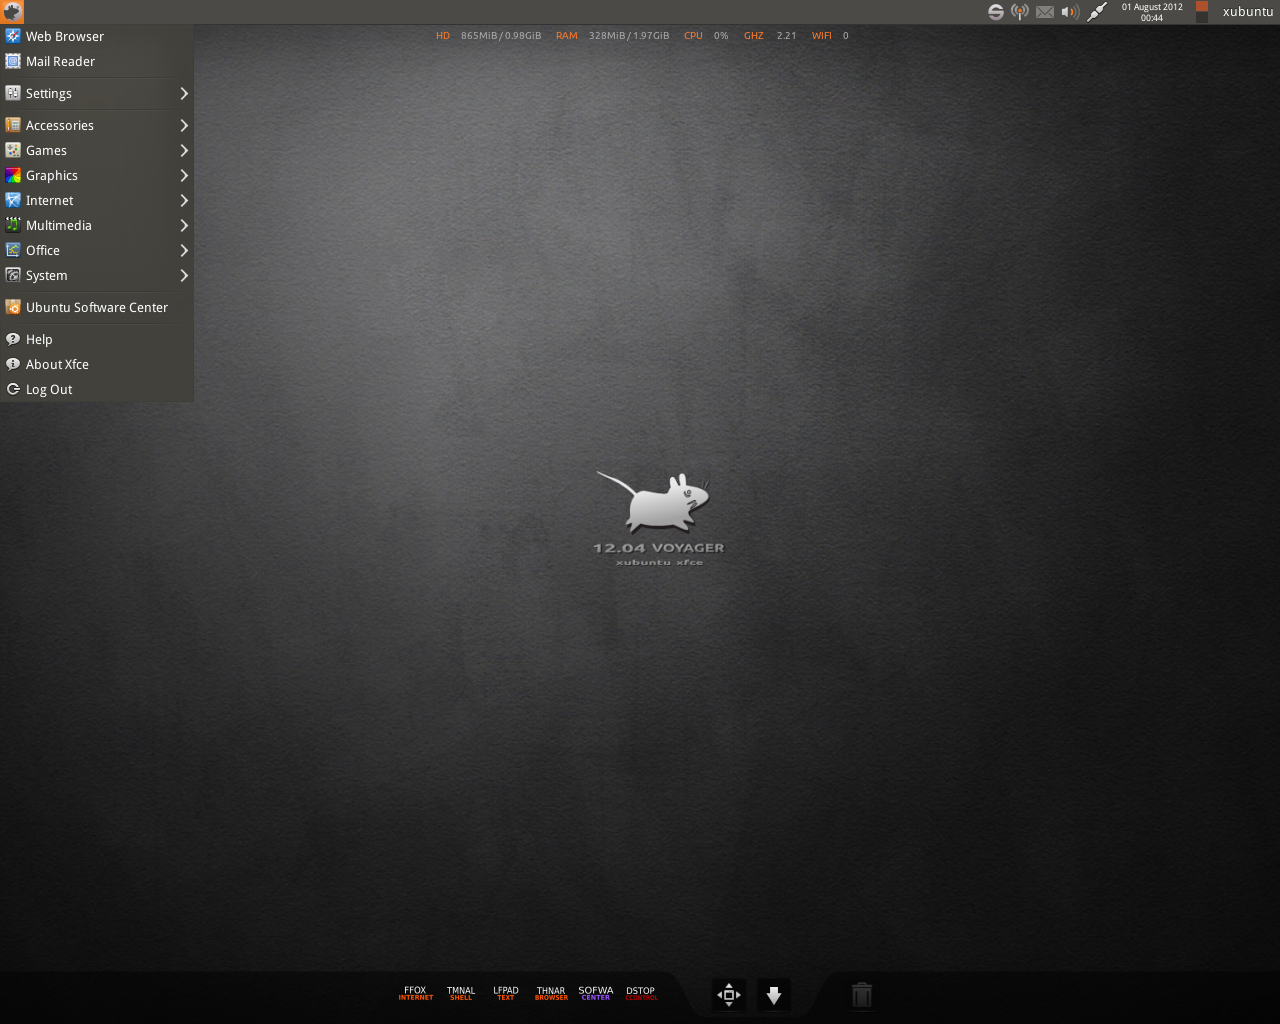Screen dimensions: 1280x1024
Task: Click the Xfce applications menu button
Action: (12, 12)
